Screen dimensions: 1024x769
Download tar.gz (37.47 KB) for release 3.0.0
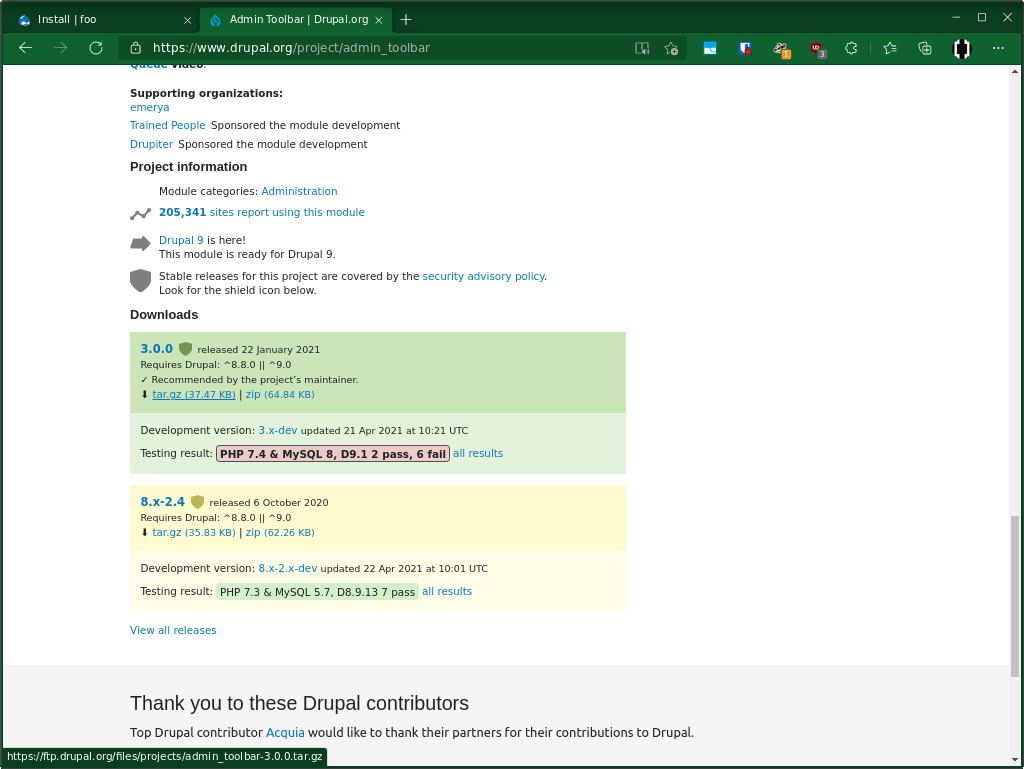(193, 394)
